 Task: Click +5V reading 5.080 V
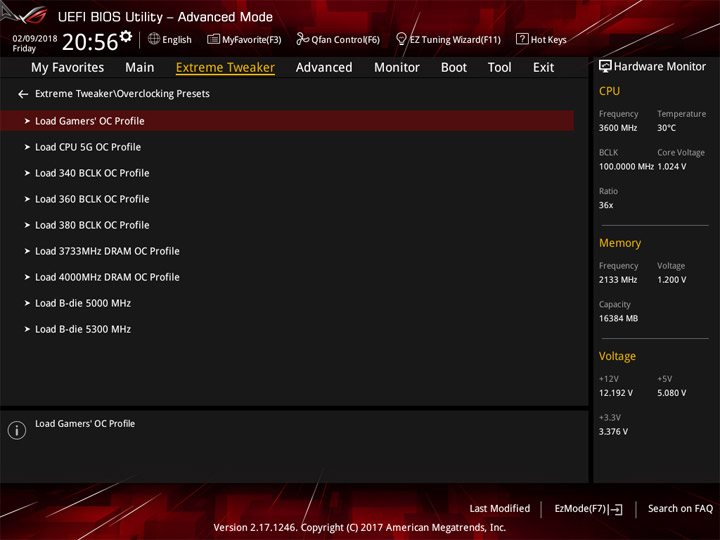click(672, 394)
